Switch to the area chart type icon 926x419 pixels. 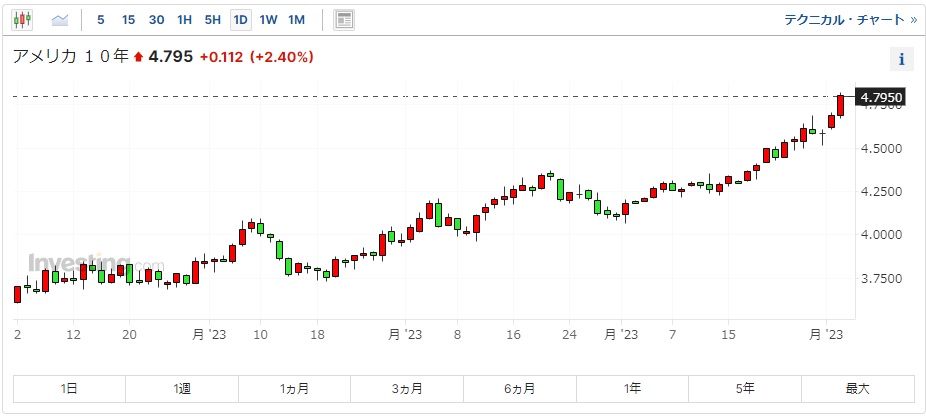pyautogui.click(x=60, y=20)
